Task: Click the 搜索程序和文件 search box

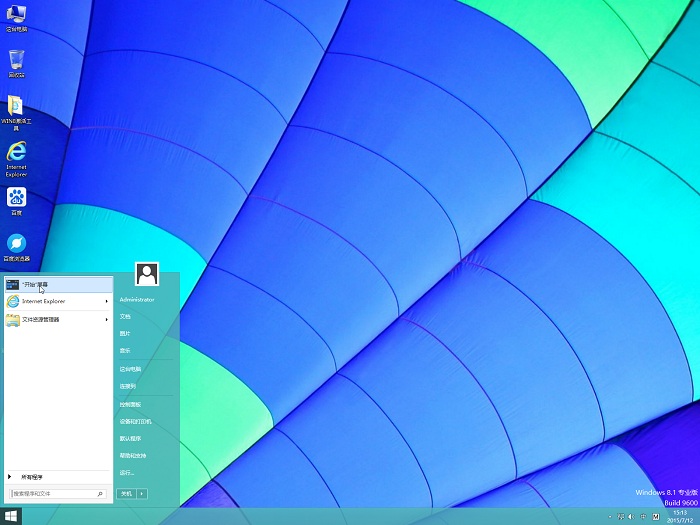Action: pos(53,494)
